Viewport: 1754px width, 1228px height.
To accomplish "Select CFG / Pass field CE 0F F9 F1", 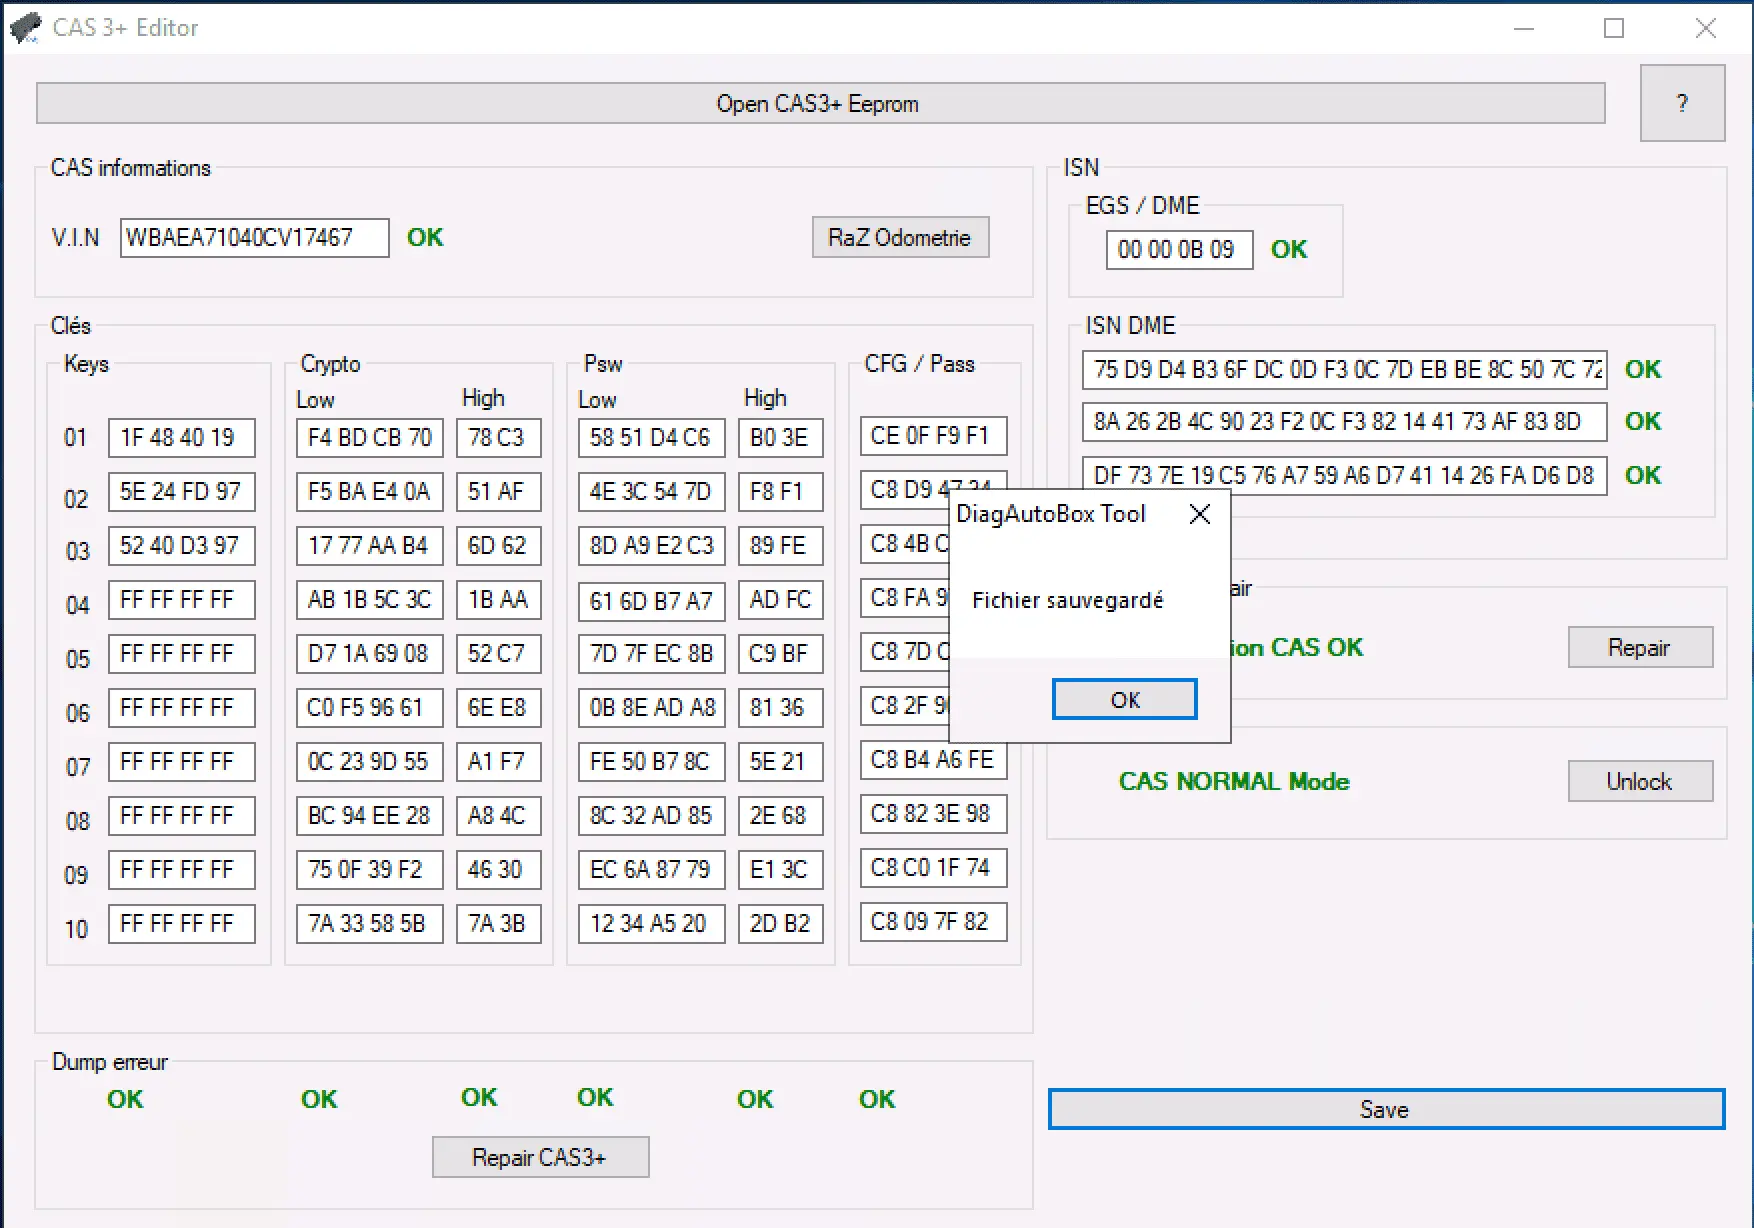I will coord(933,435).
